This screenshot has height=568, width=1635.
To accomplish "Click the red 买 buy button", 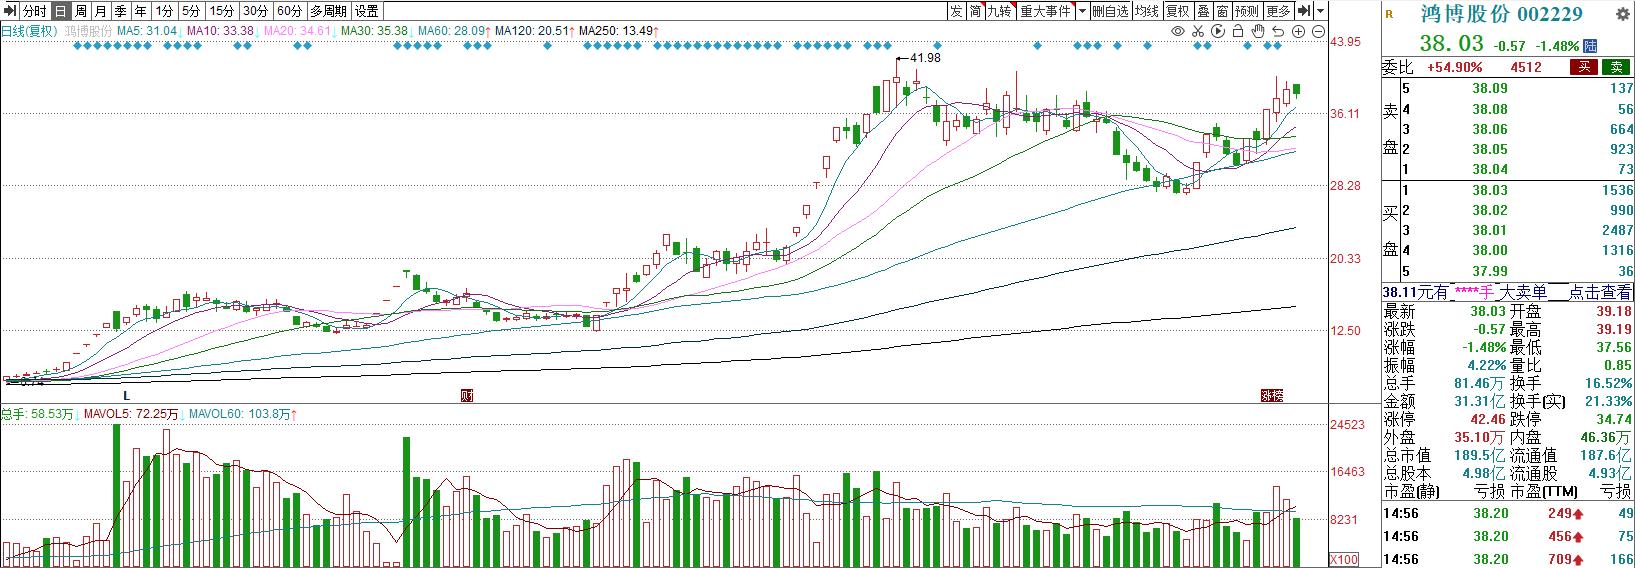I will tap(1583, 67).
